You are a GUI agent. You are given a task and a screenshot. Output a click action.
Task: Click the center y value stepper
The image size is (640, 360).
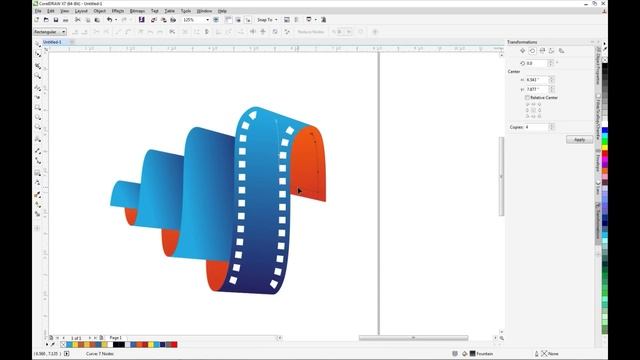(x=551, y=89)
